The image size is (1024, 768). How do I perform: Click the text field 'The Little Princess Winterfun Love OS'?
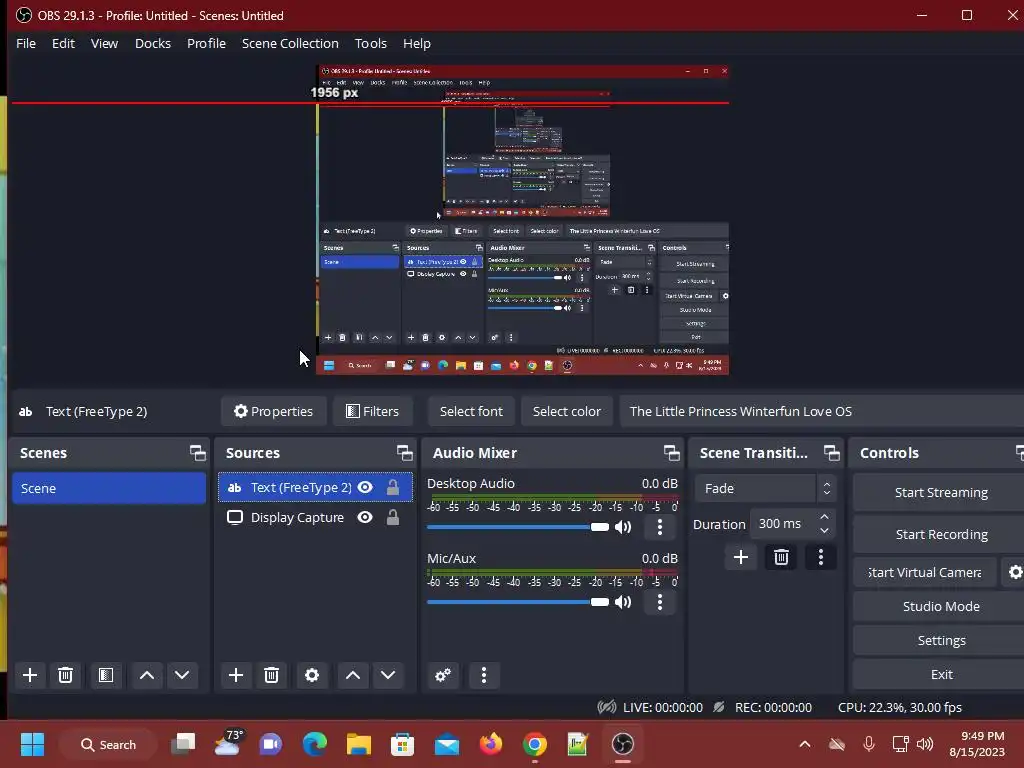(x=822, y=411)
